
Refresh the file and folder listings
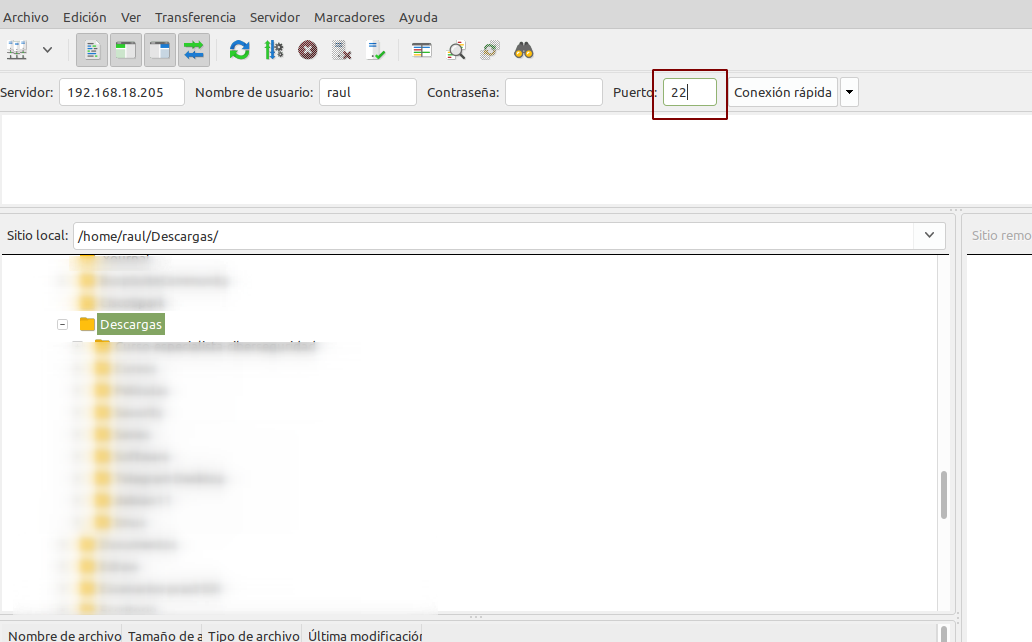pyautogui.click(x=239, y=49)
